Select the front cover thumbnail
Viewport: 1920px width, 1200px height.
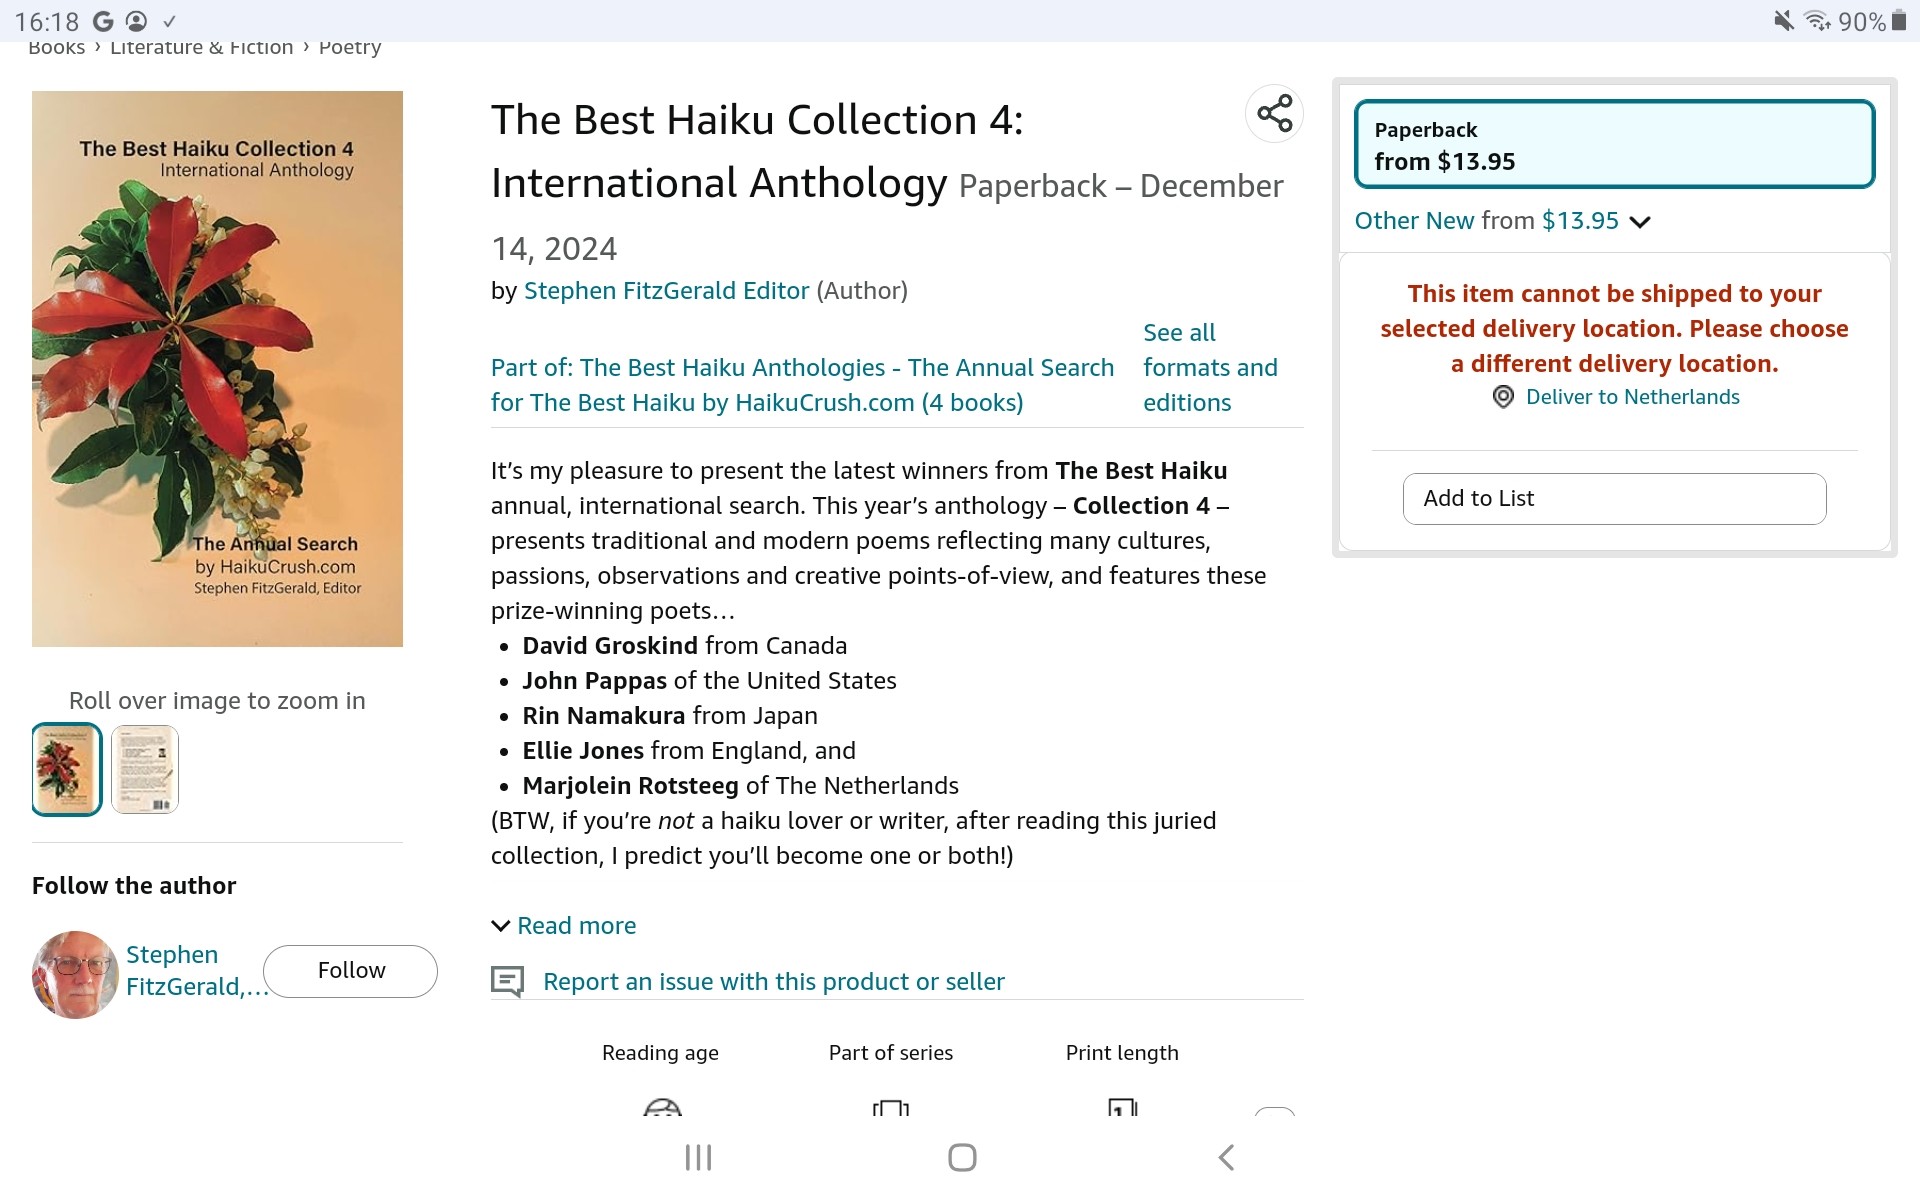[67, 769]
